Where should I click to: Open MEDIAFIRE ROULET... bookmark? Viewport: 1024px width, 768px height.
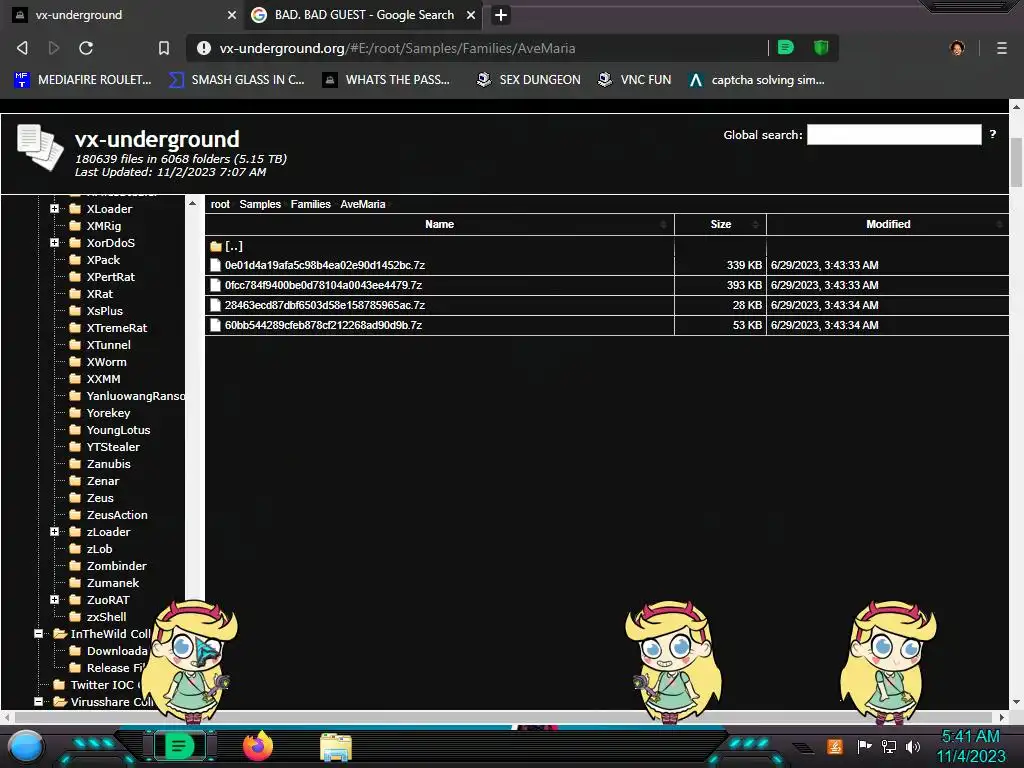coord(82,80)
